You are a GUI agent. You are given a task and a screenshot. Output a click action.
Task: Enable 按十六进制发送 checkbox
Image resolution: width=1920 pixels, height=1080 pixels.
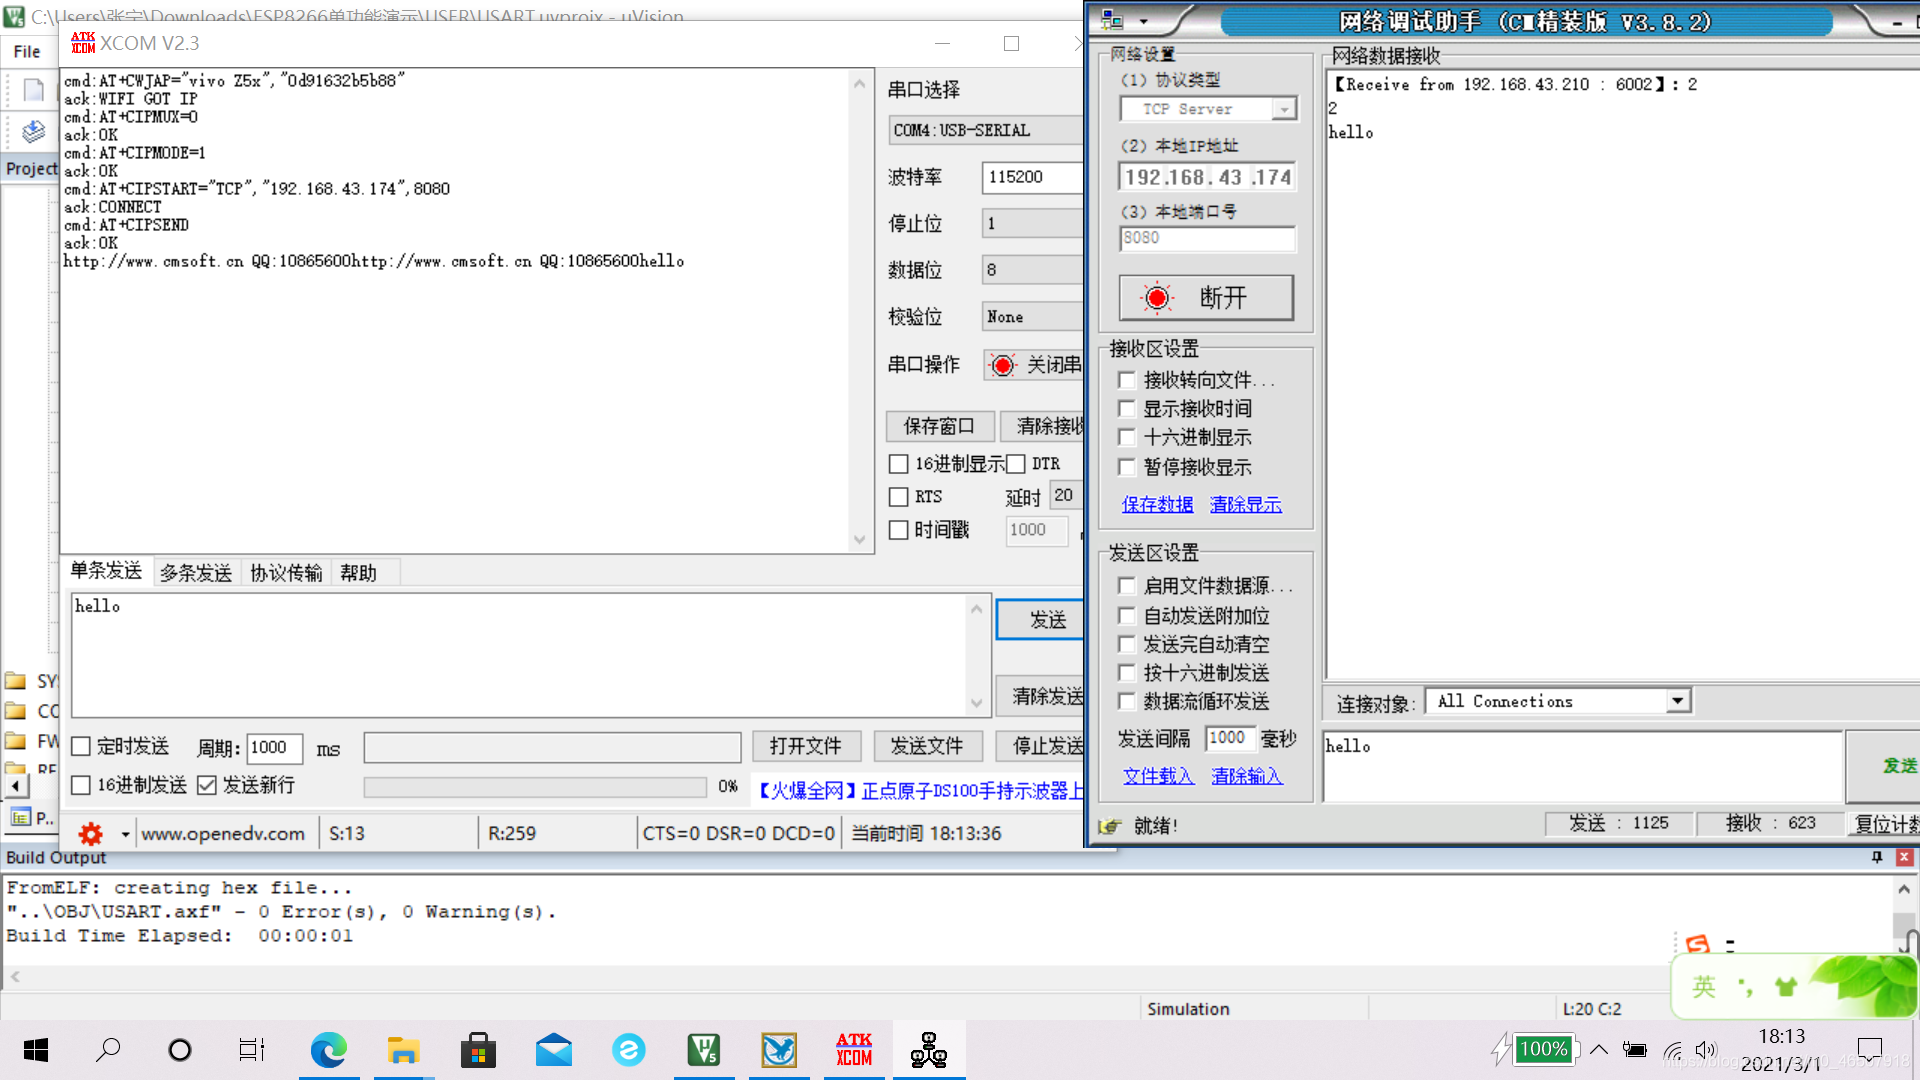point(1127,672)
